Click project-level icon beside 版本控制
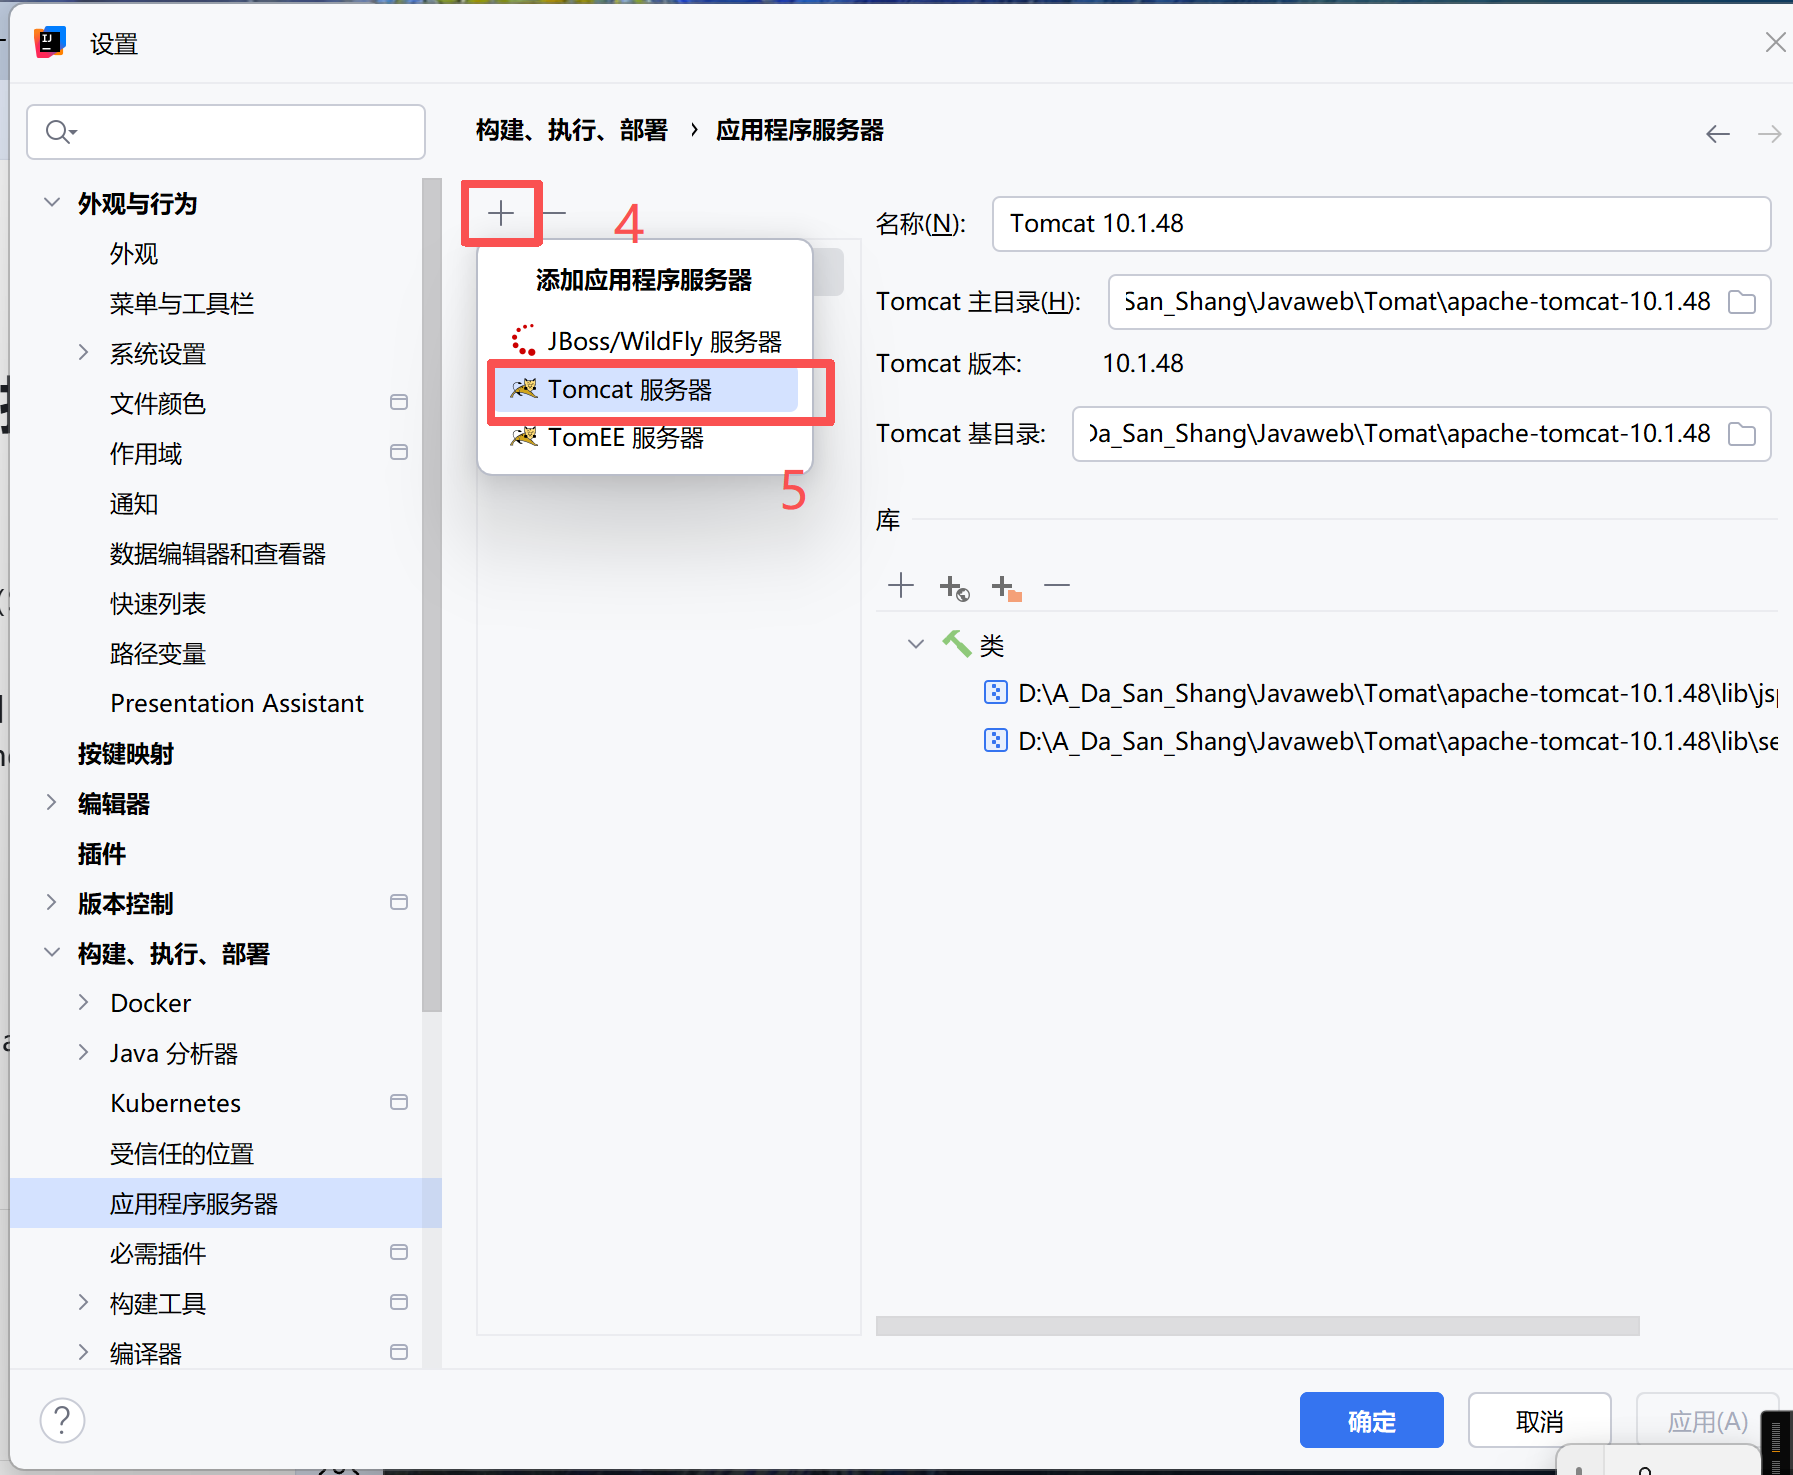1793x1475 pixels. point(399,903)
